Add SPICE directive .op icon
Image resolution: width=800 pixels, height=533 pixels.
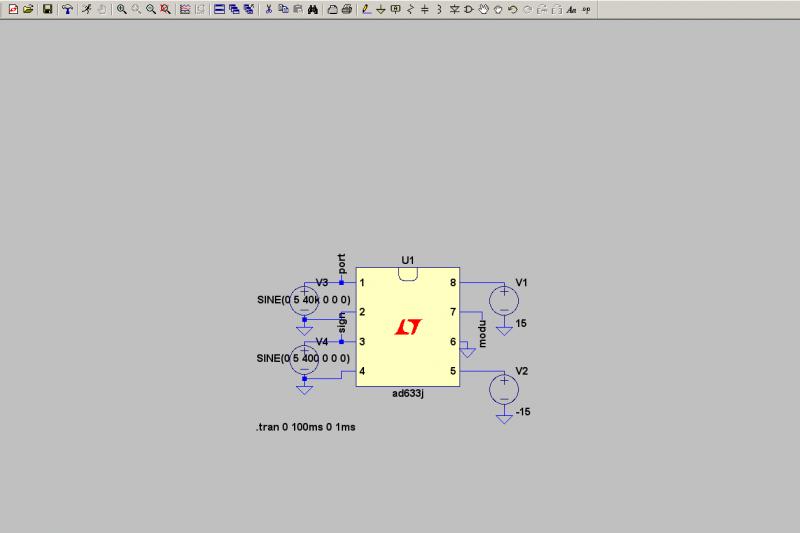coord(586,9)
